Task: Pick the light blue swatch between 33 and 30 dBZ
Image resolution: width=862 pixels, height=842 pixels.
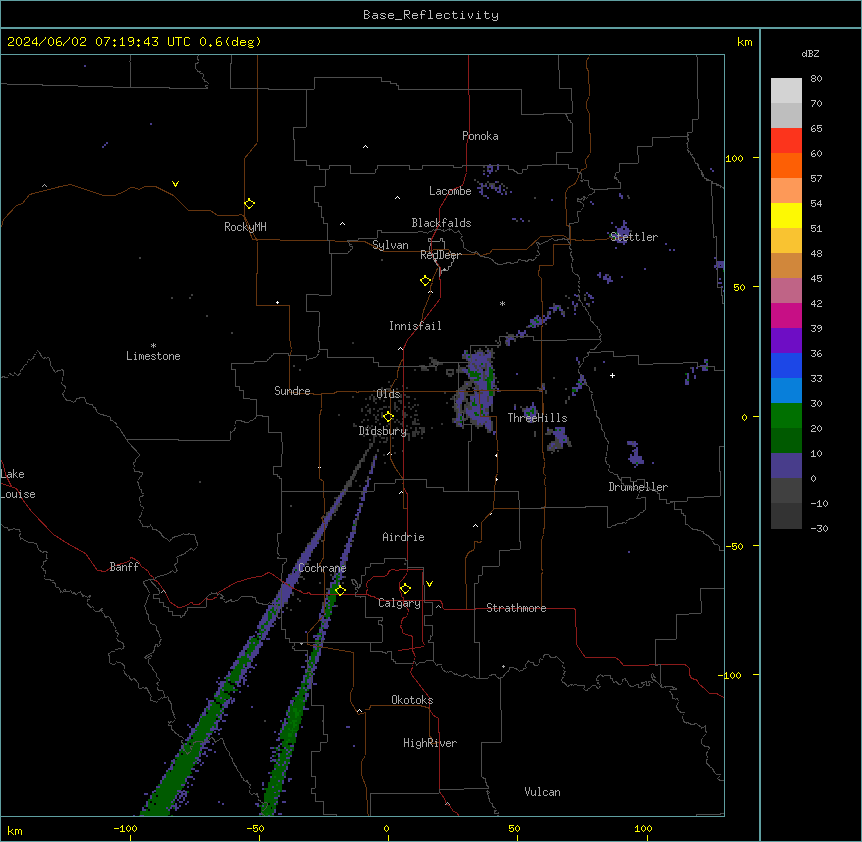Action: pyautogui.click(x=786, y=391)
